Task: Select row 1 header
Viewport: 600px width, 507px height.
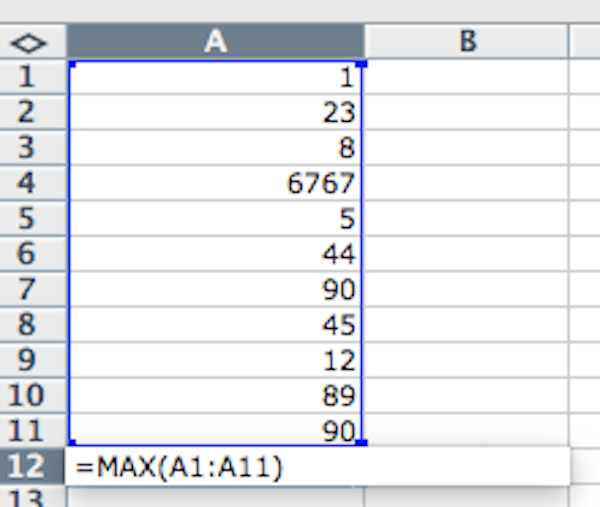Action: [x=33, y=77]
